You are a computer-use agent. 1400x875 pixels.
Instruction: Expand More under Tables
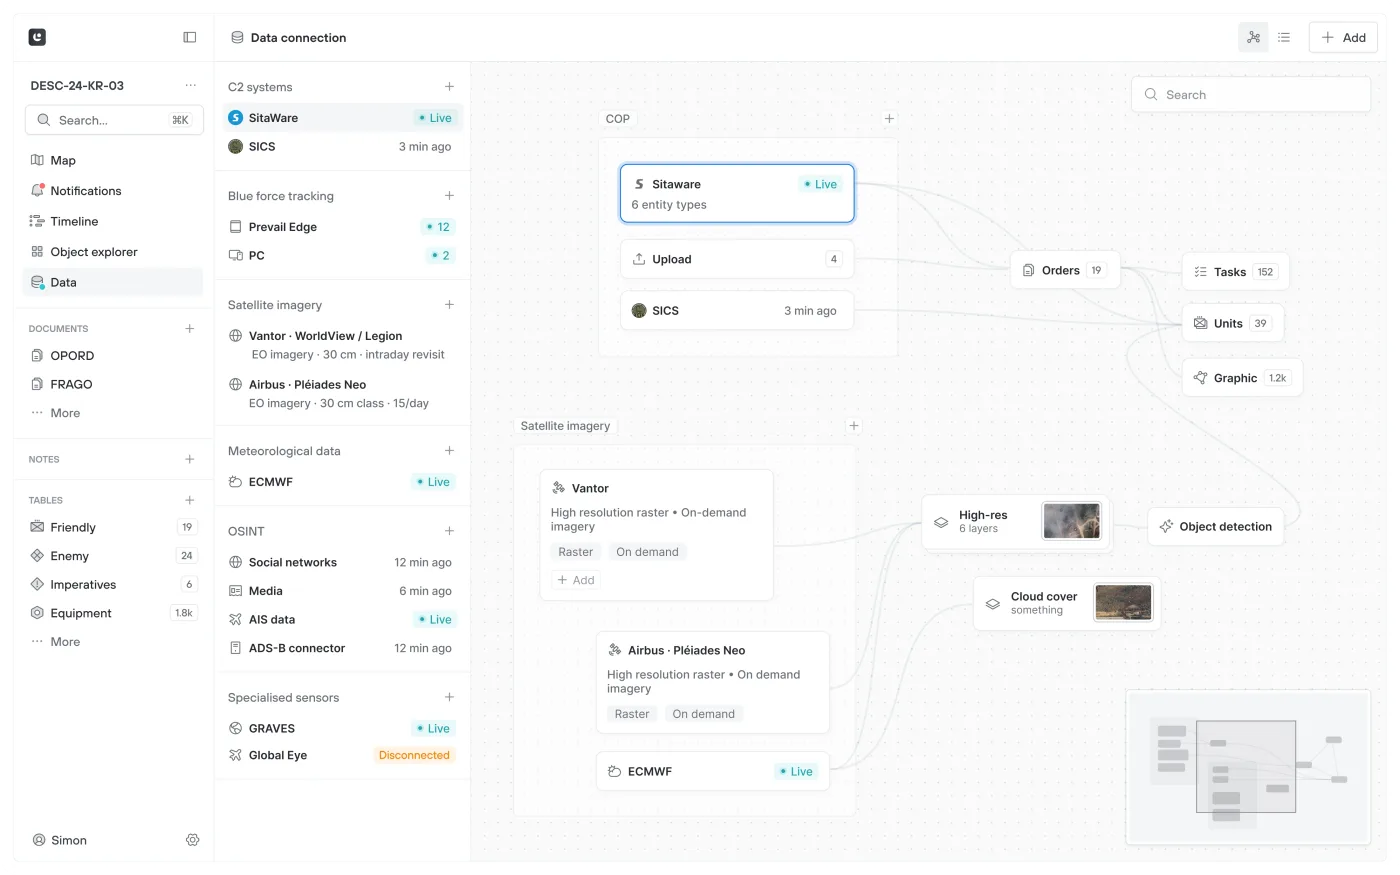[65, 642]
